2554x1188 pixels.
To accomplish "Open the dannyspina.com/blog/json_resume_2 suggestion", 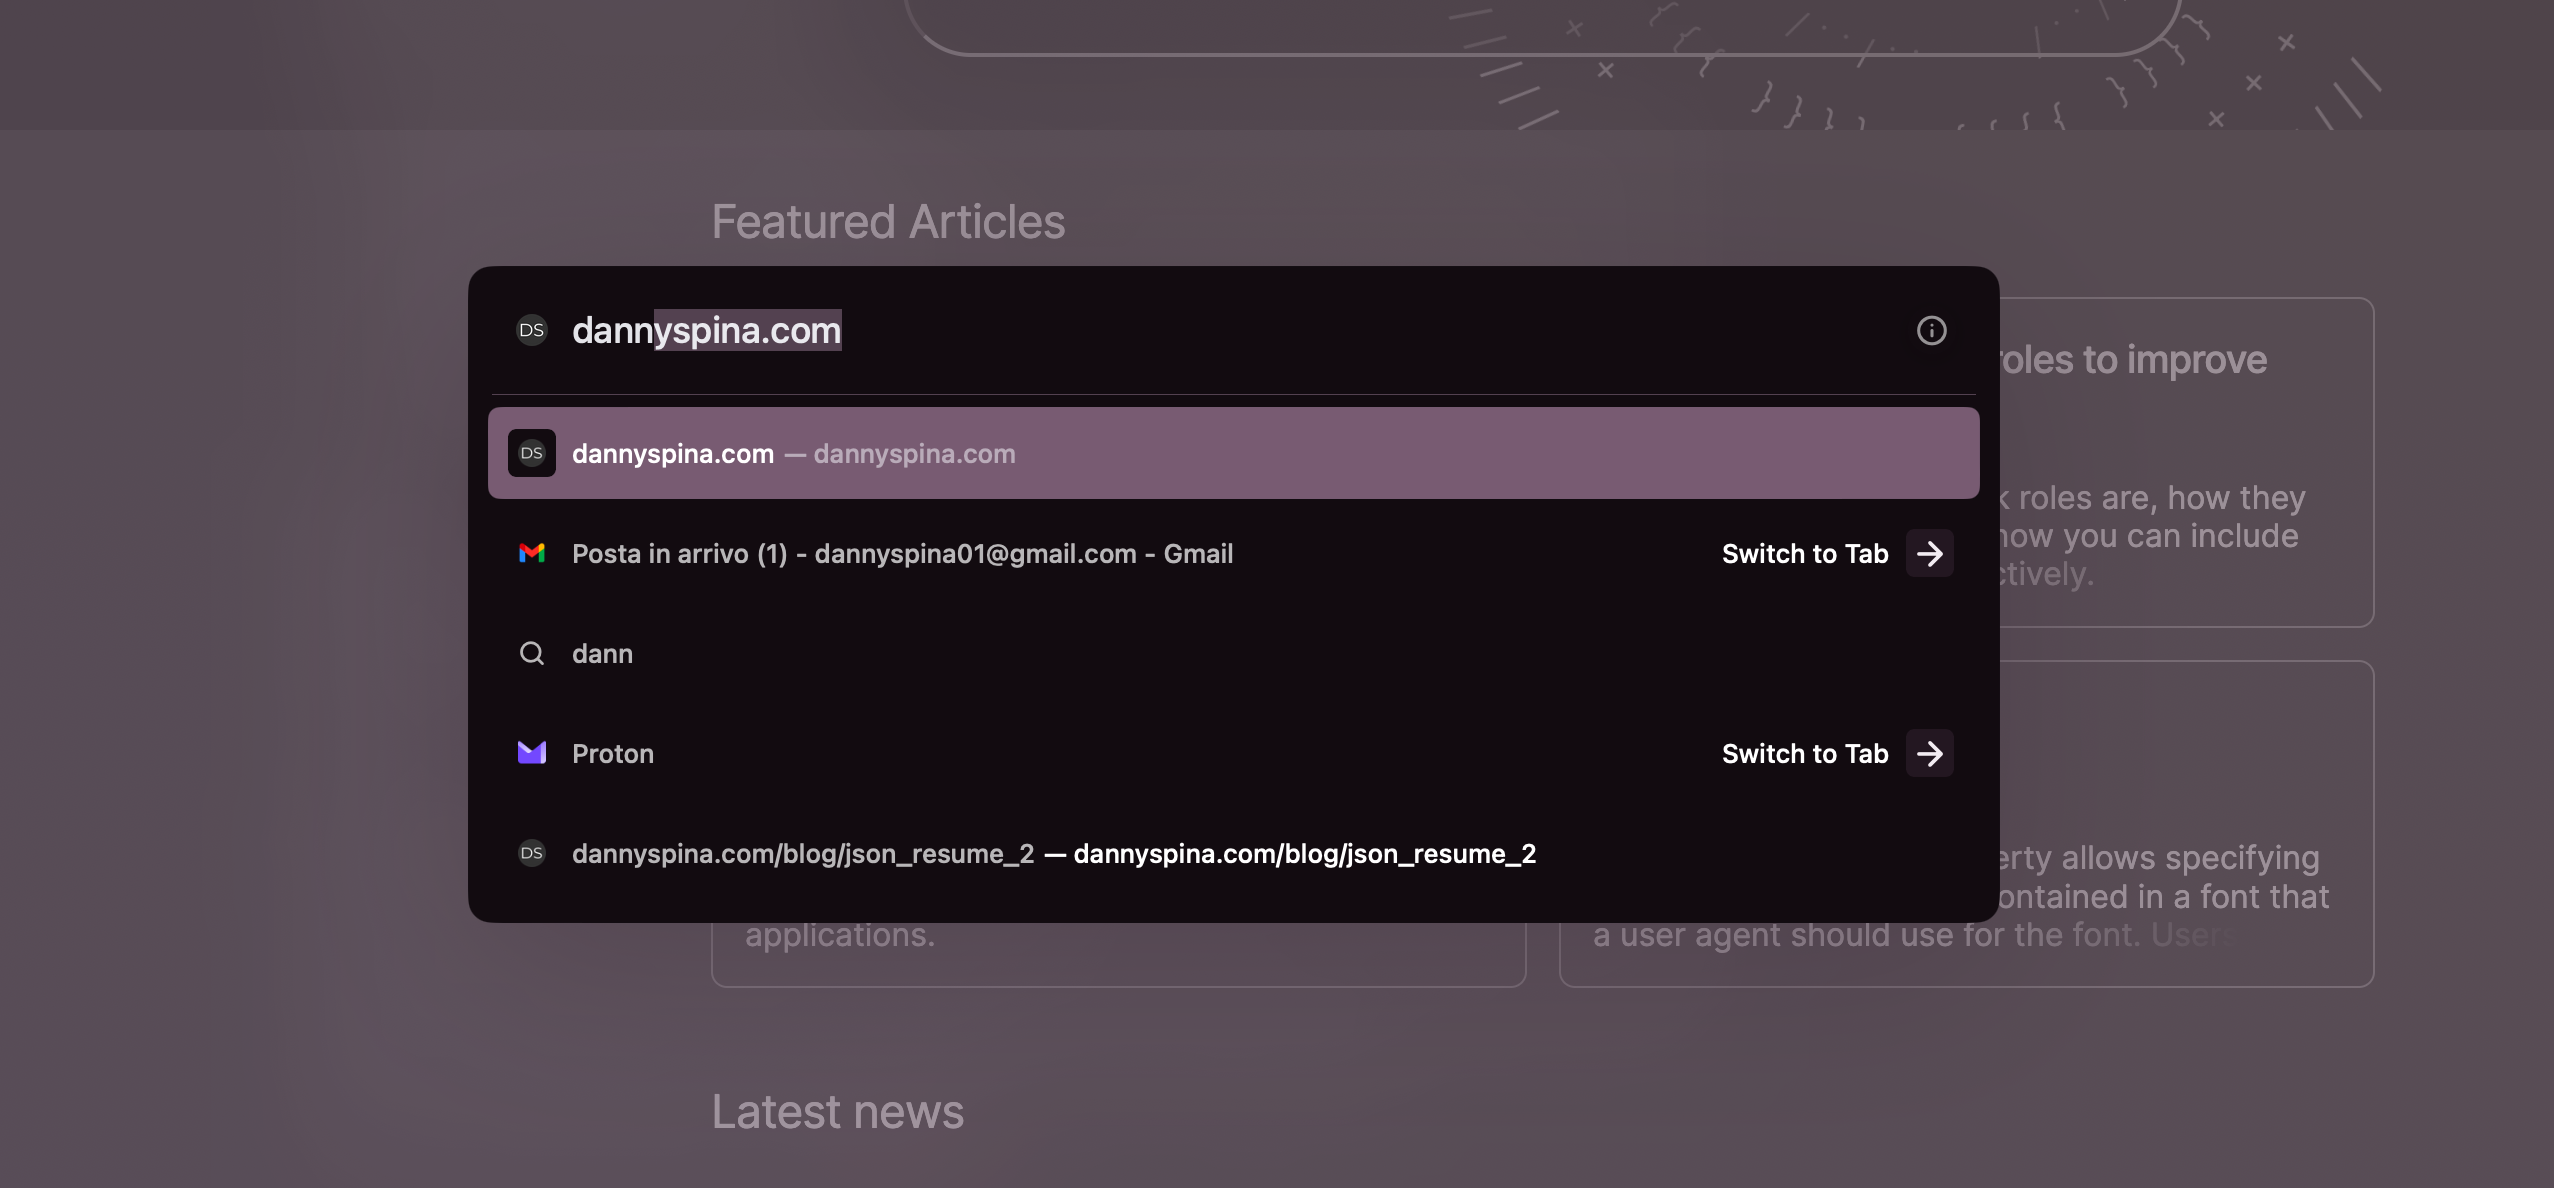I will click(x=1233, y=853).
